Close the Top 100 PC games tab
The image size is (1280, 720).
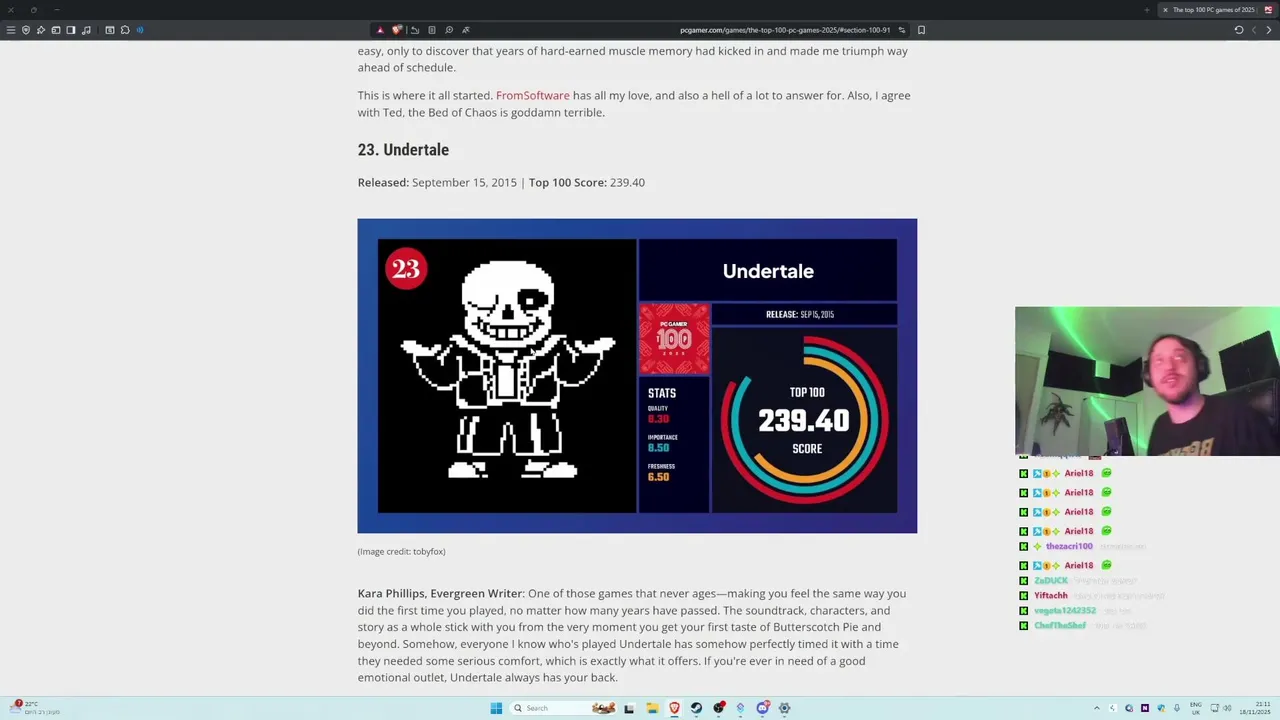point(1165,10)
